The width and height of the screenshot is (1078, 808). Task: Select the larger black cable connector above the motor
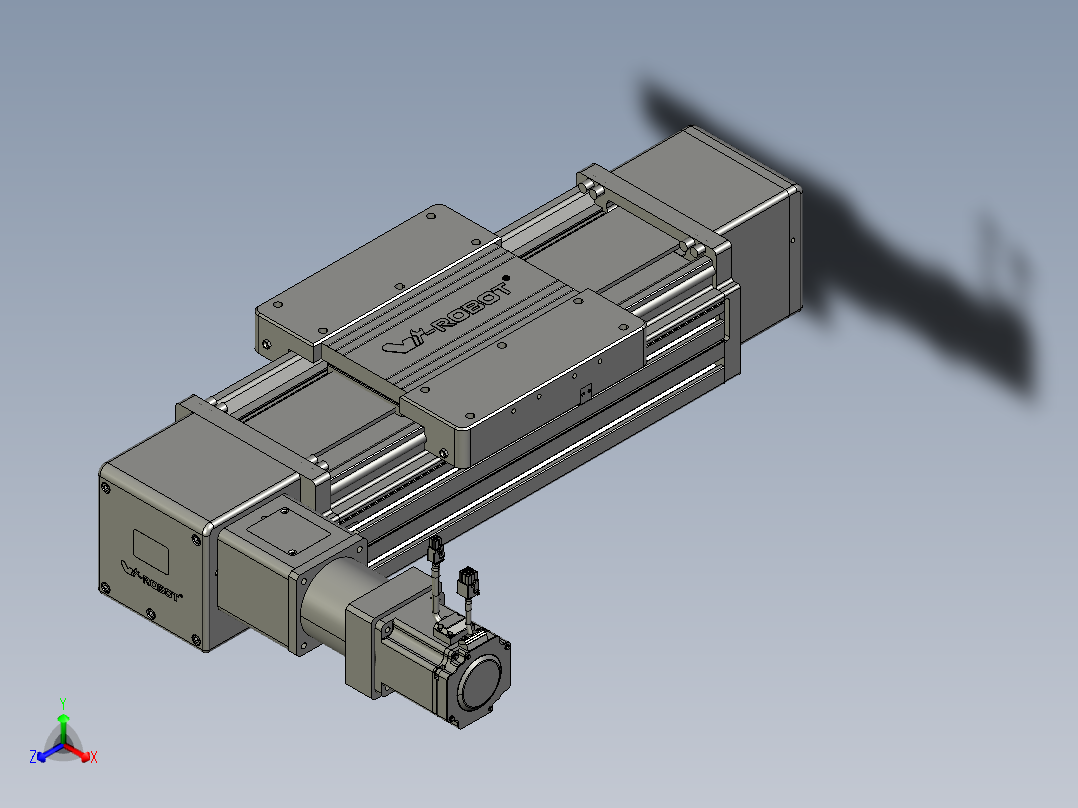tap(468, 582)
